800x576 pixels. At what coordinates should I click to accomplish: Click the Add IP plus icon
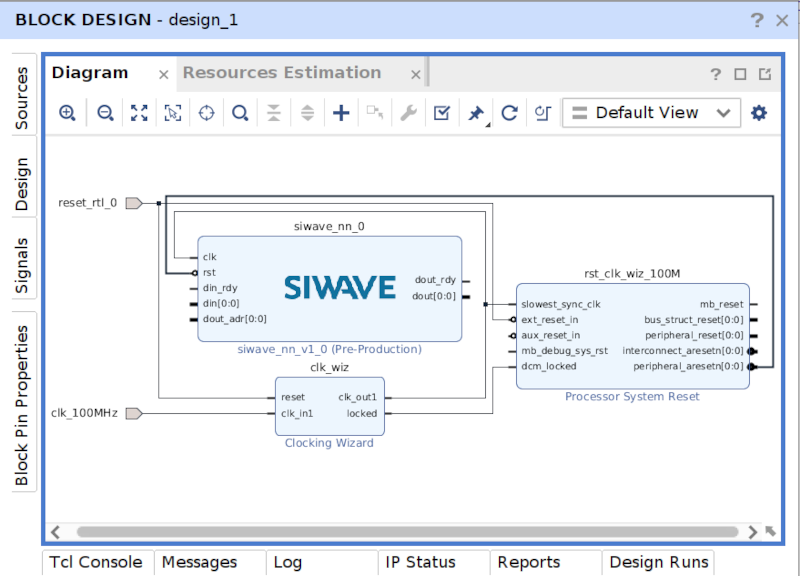340,112
